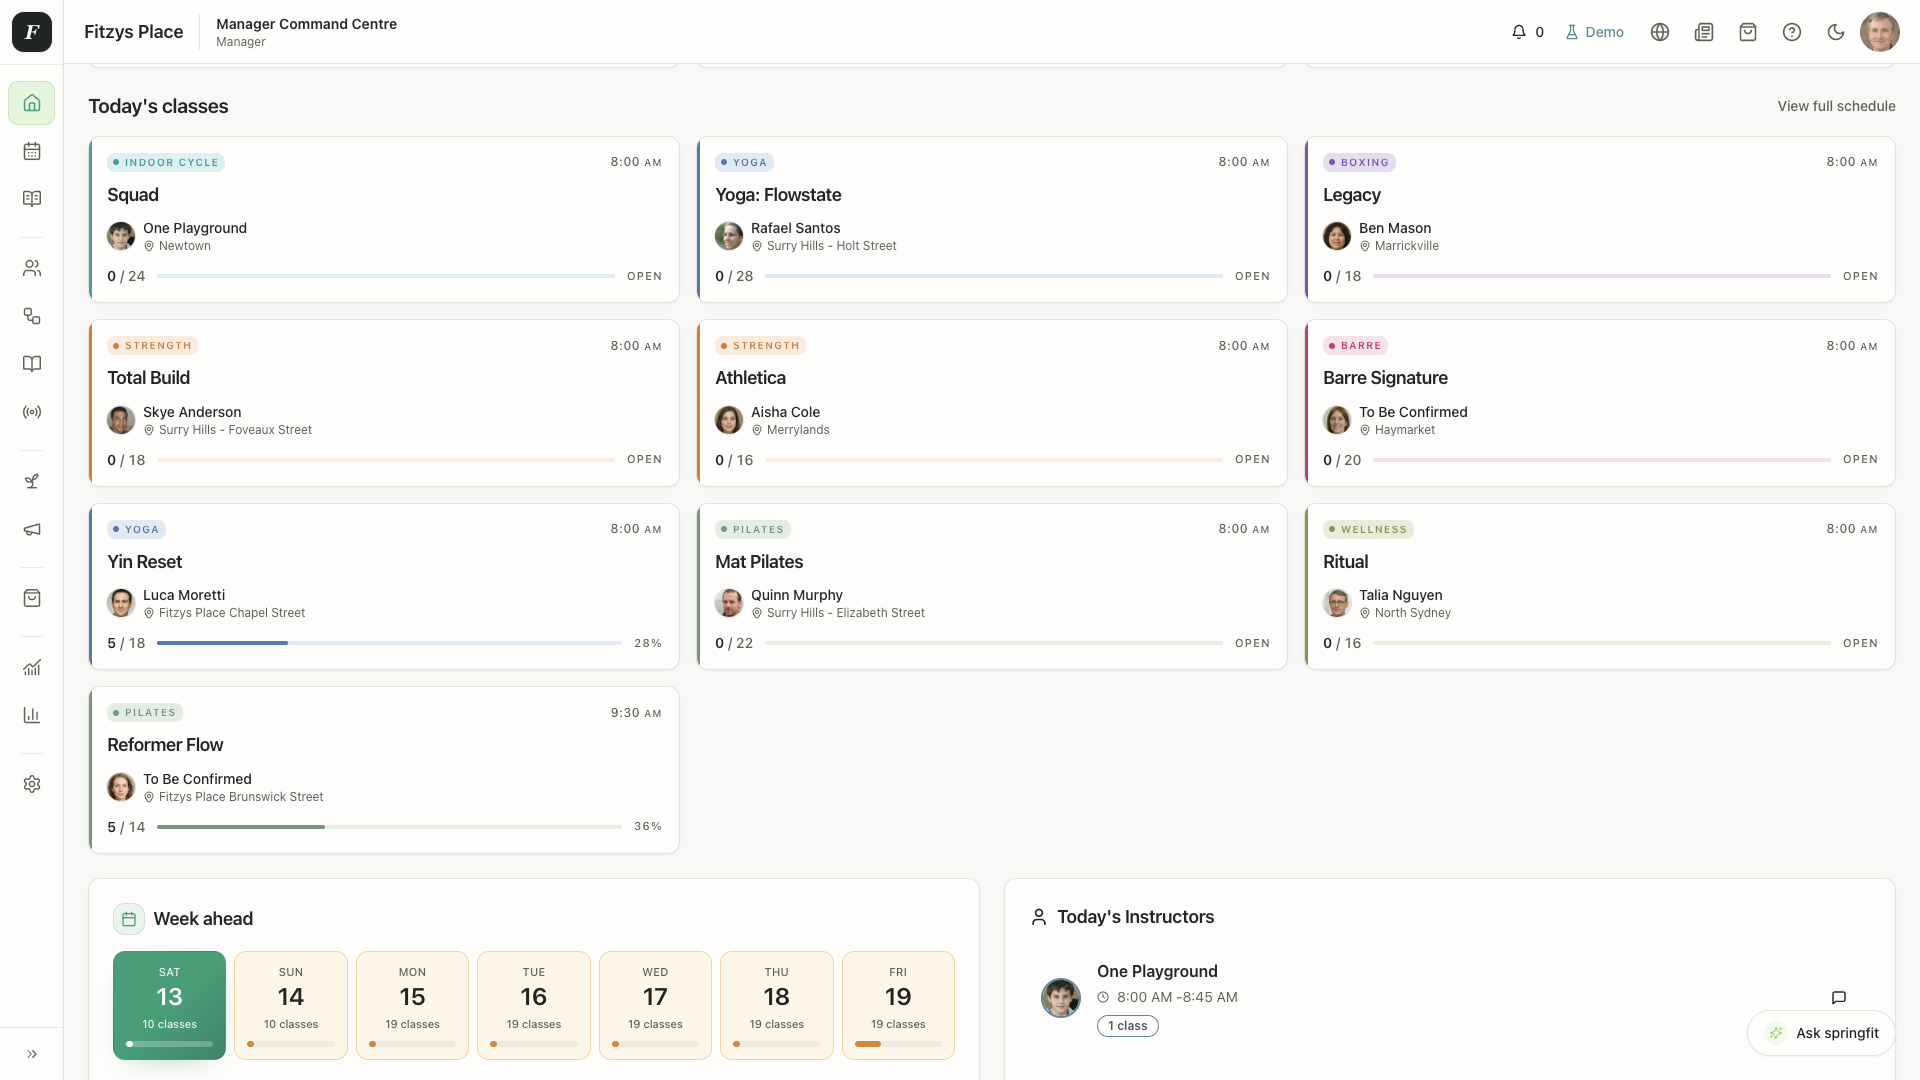
Task: Click the broadcast signal icon in sidebar
Action: 32,412
